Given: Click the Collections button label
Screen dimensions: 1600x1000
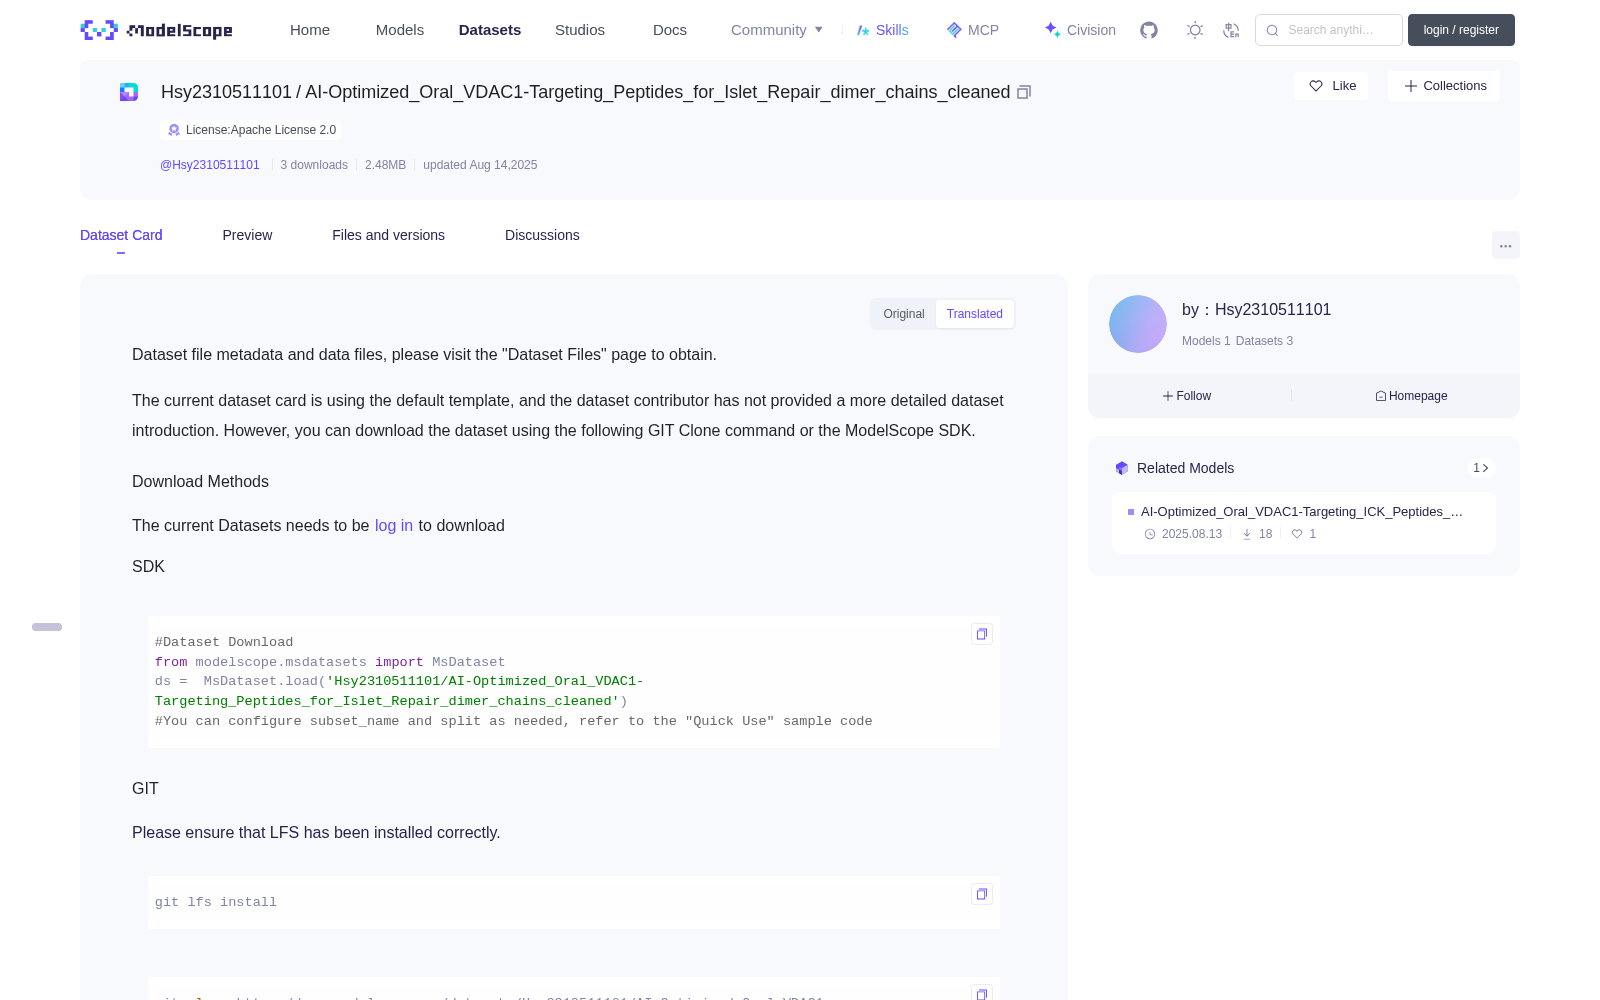Looking at the screenshot, I should [x=1455, y=86].
